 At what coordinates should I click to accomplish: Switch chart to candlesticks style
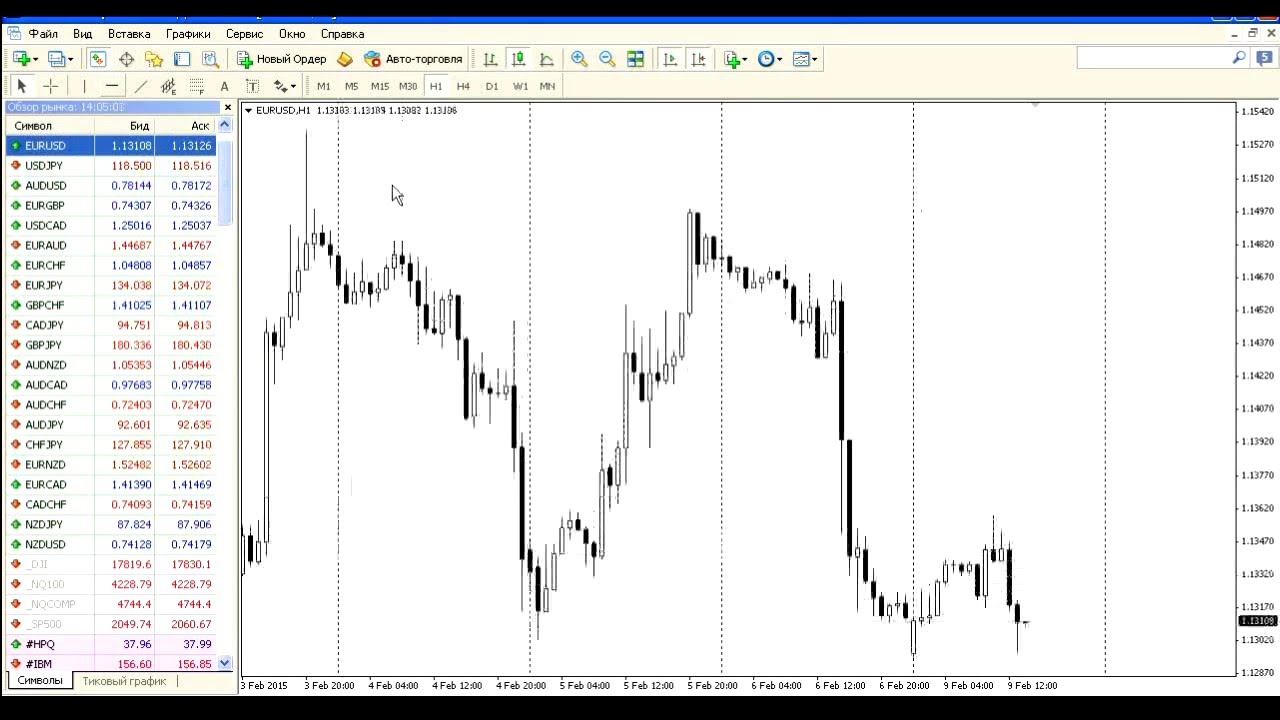pyautogui.click(x=518, y=59)
